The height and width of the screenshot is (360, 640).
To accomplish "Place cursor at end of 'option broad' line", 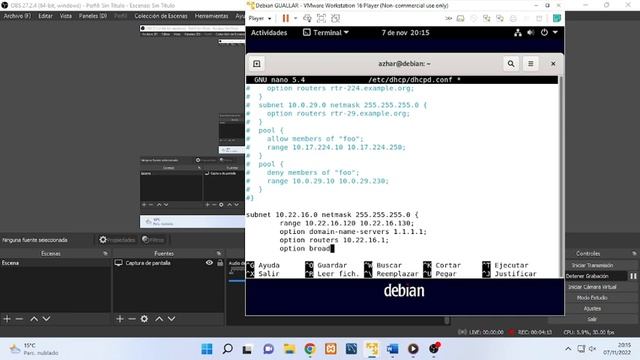I will [x=333, y=249].
